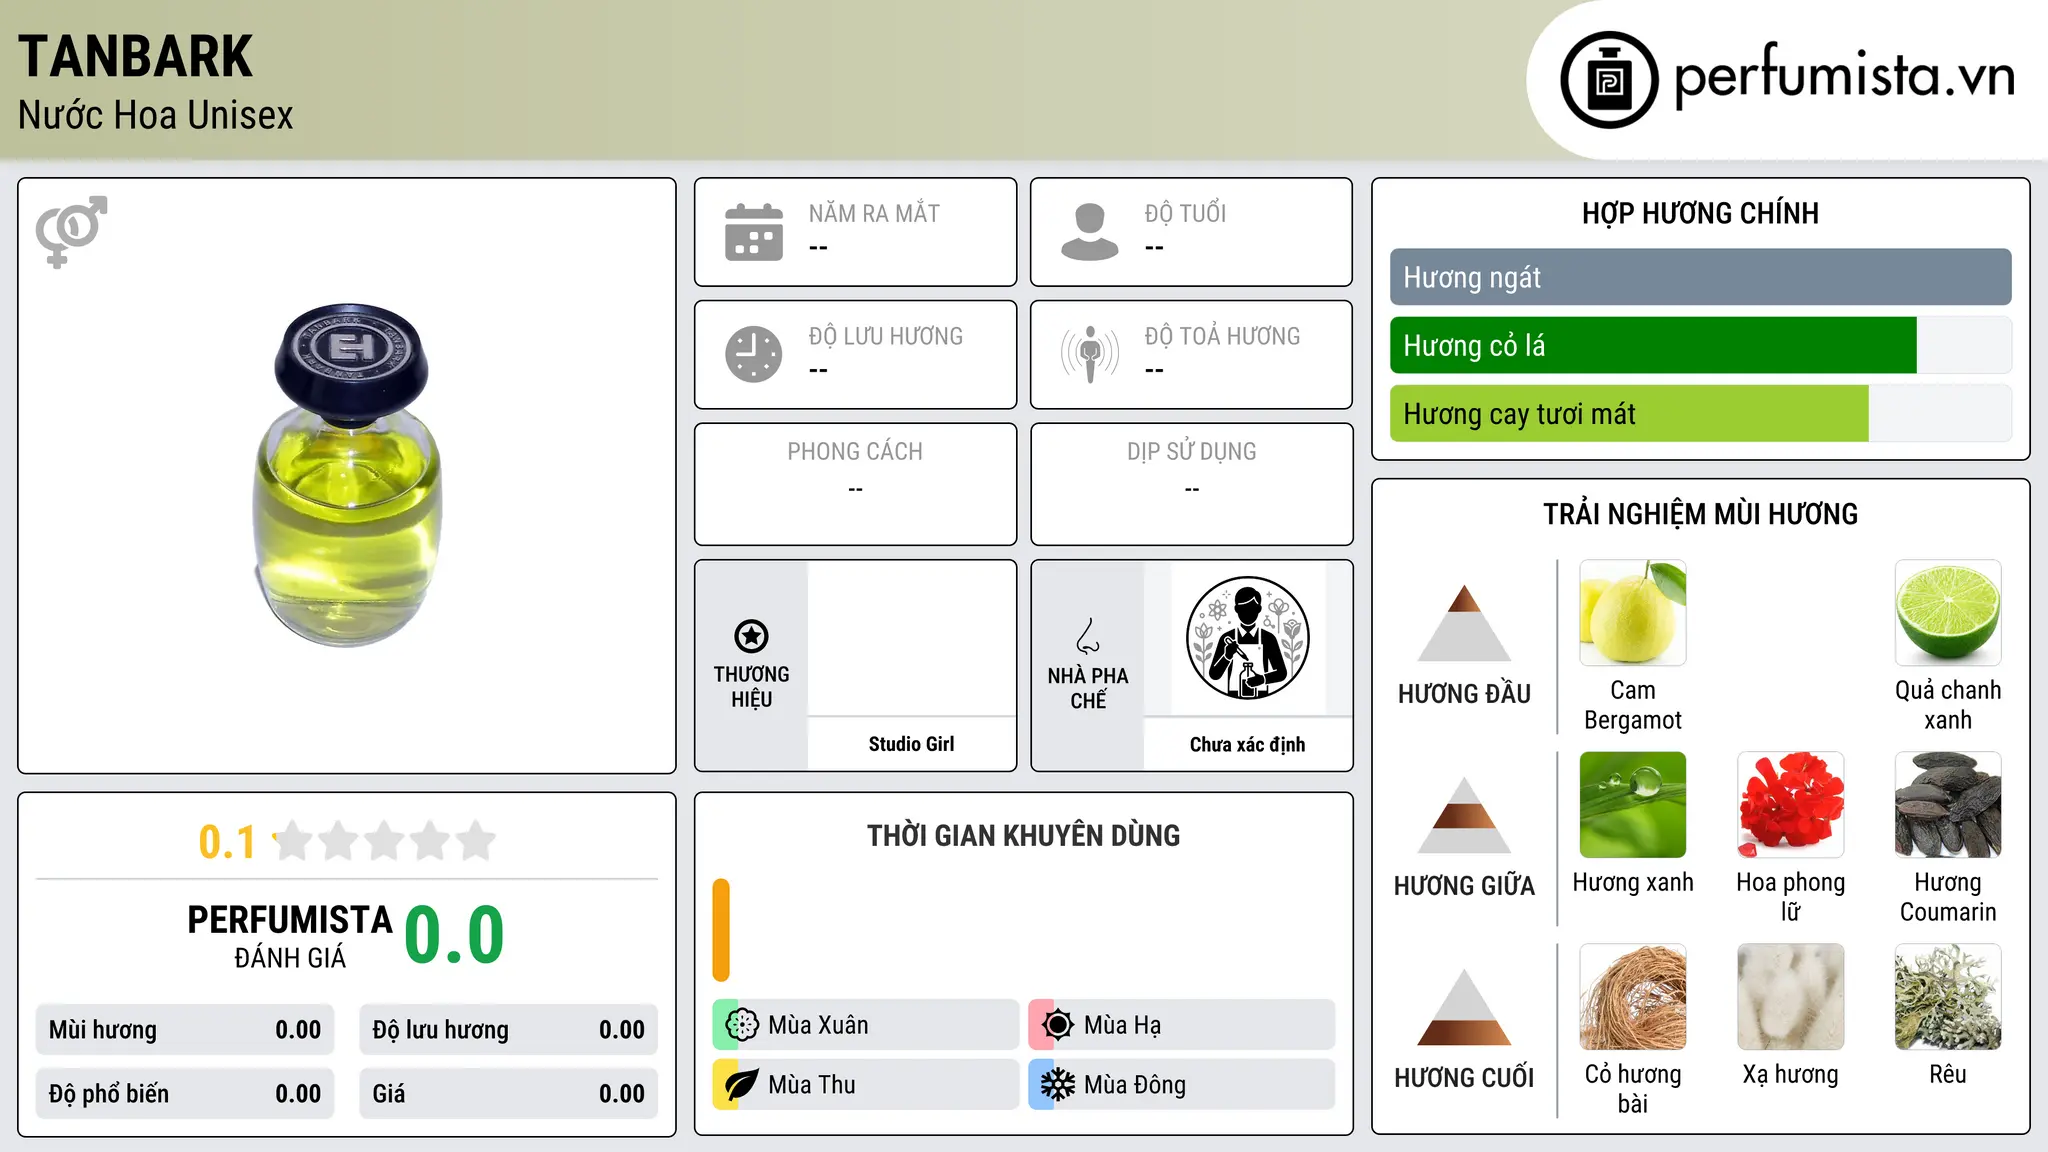Click the THƯƠNG HIỆU label
The height and width of the screenshot is (1152, 2048).
(751, 687)
